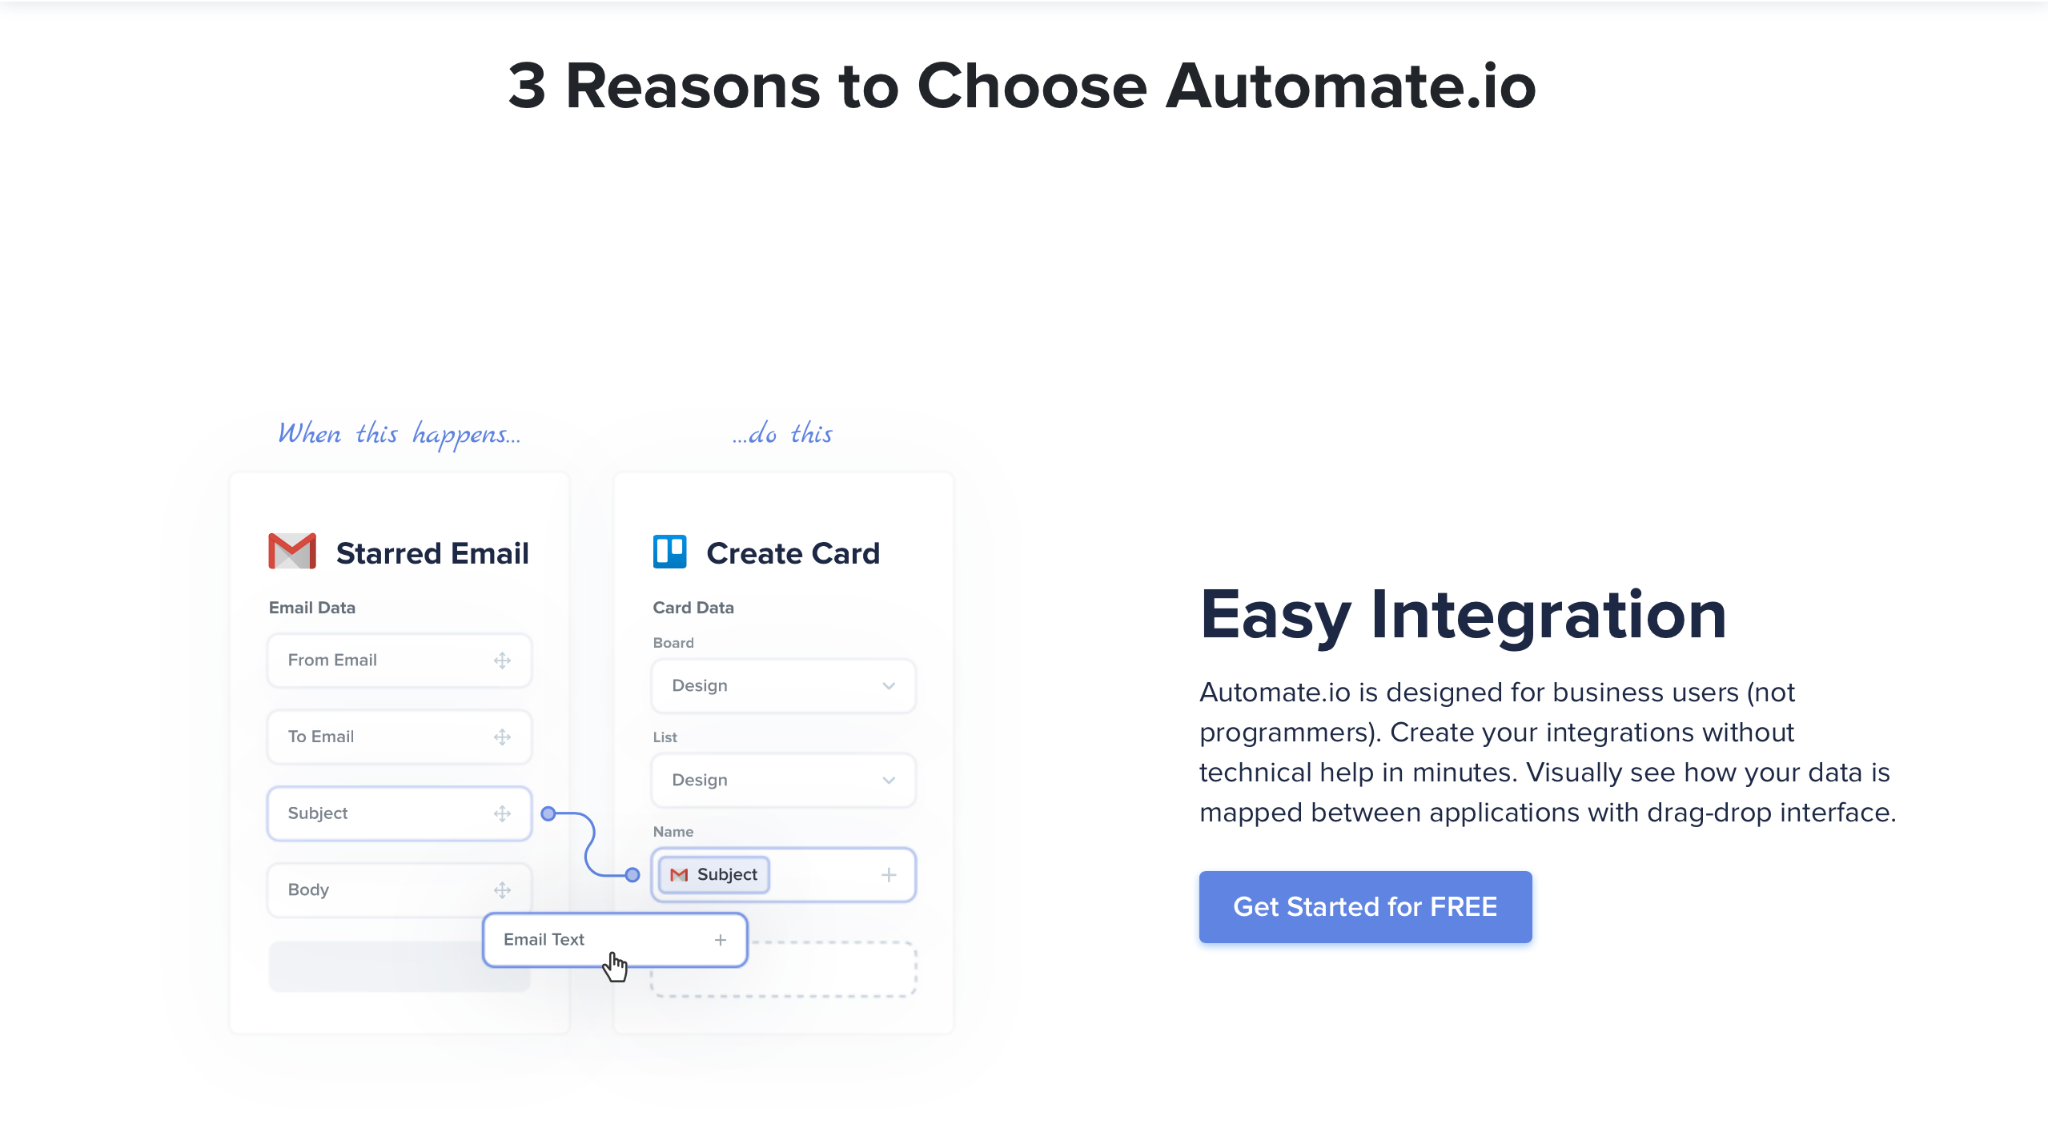The height and width of the screenshot is (1146, 2048).
Task: Click the Trello icon in Create Card
Action: pos(672,553)
